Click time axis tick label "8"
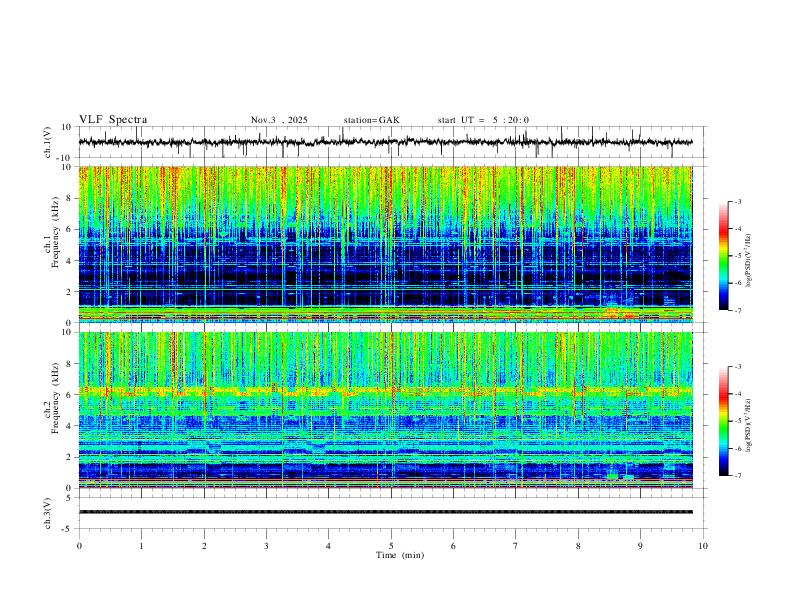 tap(578, 546)
